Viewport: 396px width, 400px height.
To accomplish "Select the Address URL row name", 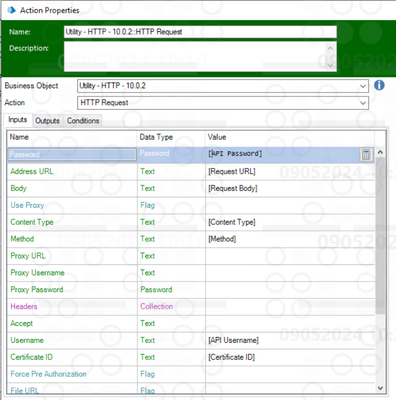I will [x=32, y=171].
